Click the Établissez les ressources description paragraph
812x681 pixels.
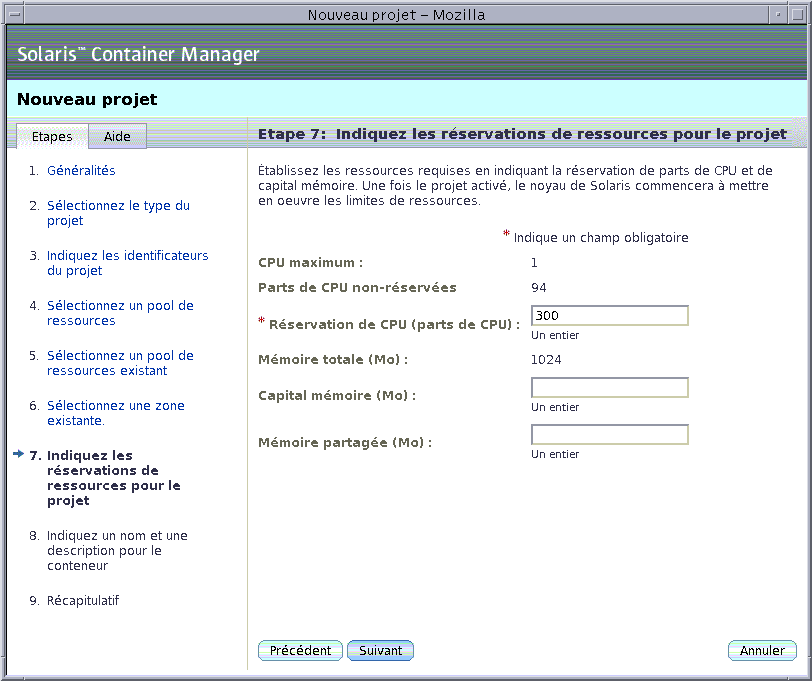point(515,185)
